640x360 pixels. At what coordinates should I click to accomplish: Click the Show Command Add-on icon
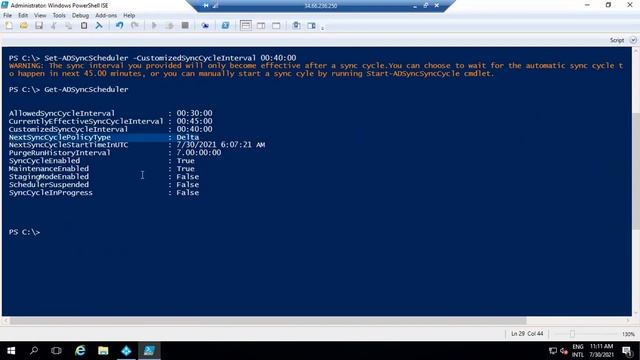pyautogui.click(x=311, y=26)
